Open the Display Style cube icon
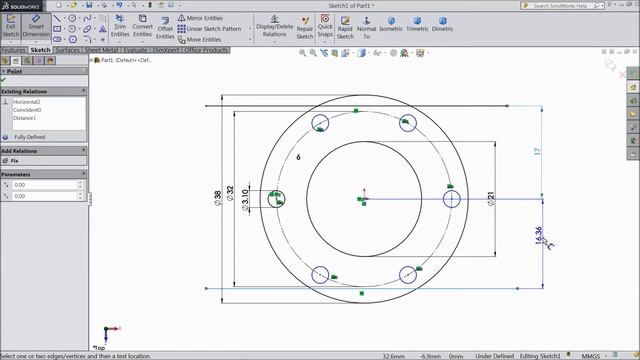 coord(361,53)
